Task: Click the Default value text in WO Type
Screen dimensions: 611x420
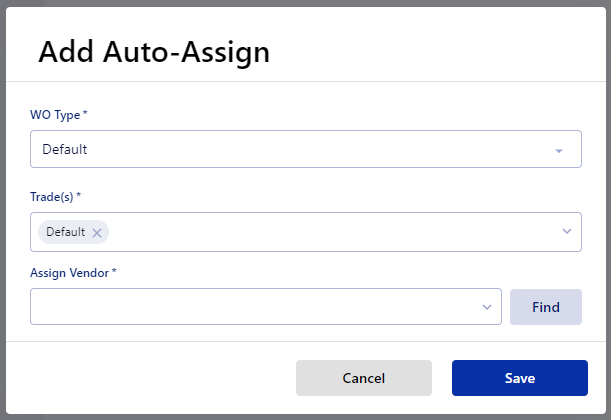Action: (x=65, y=149)
